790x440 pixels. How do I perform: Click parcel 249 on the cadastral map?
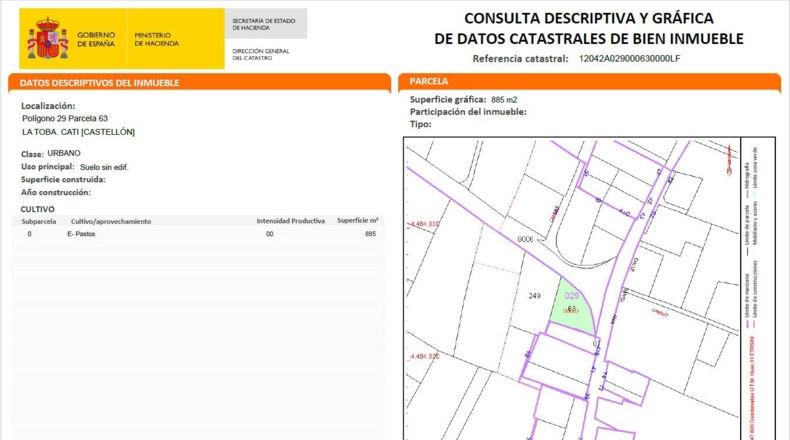tap(535, 296)
